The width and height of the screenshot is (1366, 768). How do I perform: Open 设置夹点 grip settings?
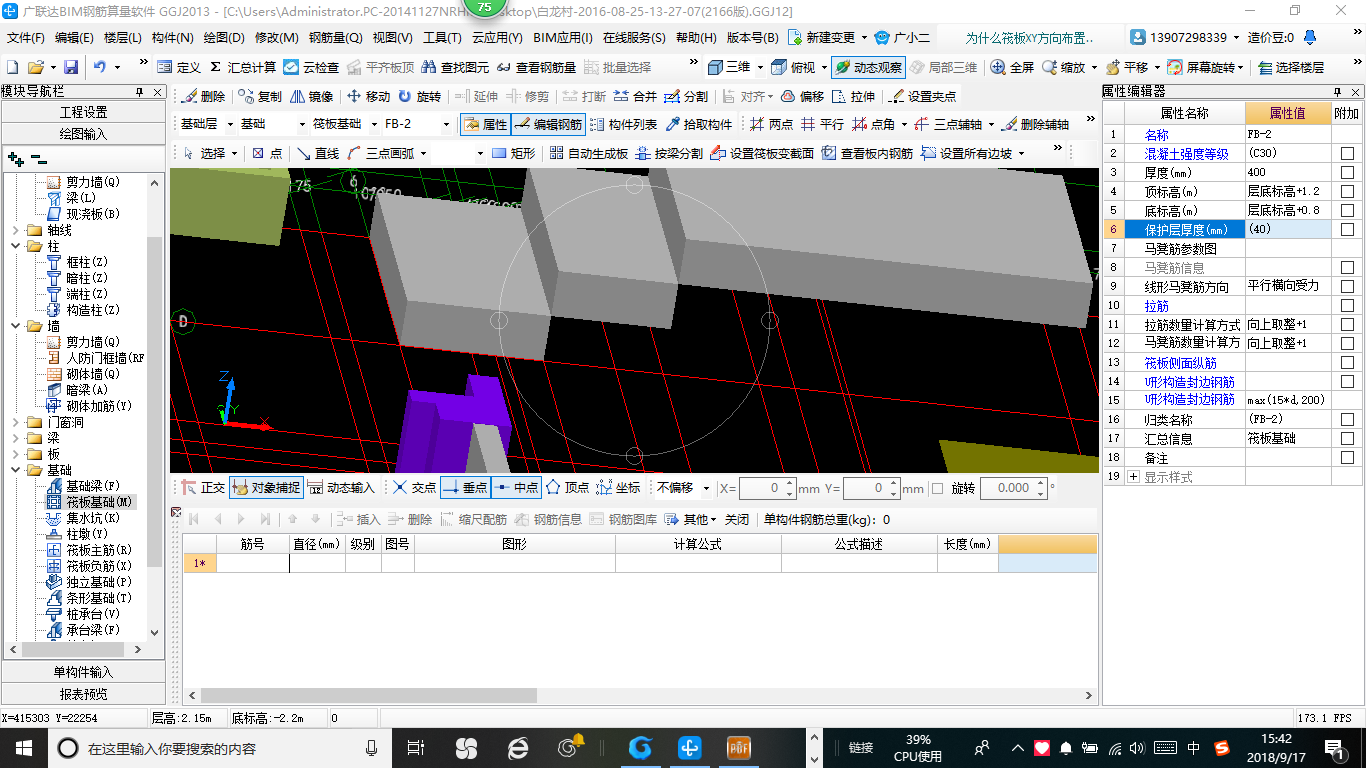(922, 96)
